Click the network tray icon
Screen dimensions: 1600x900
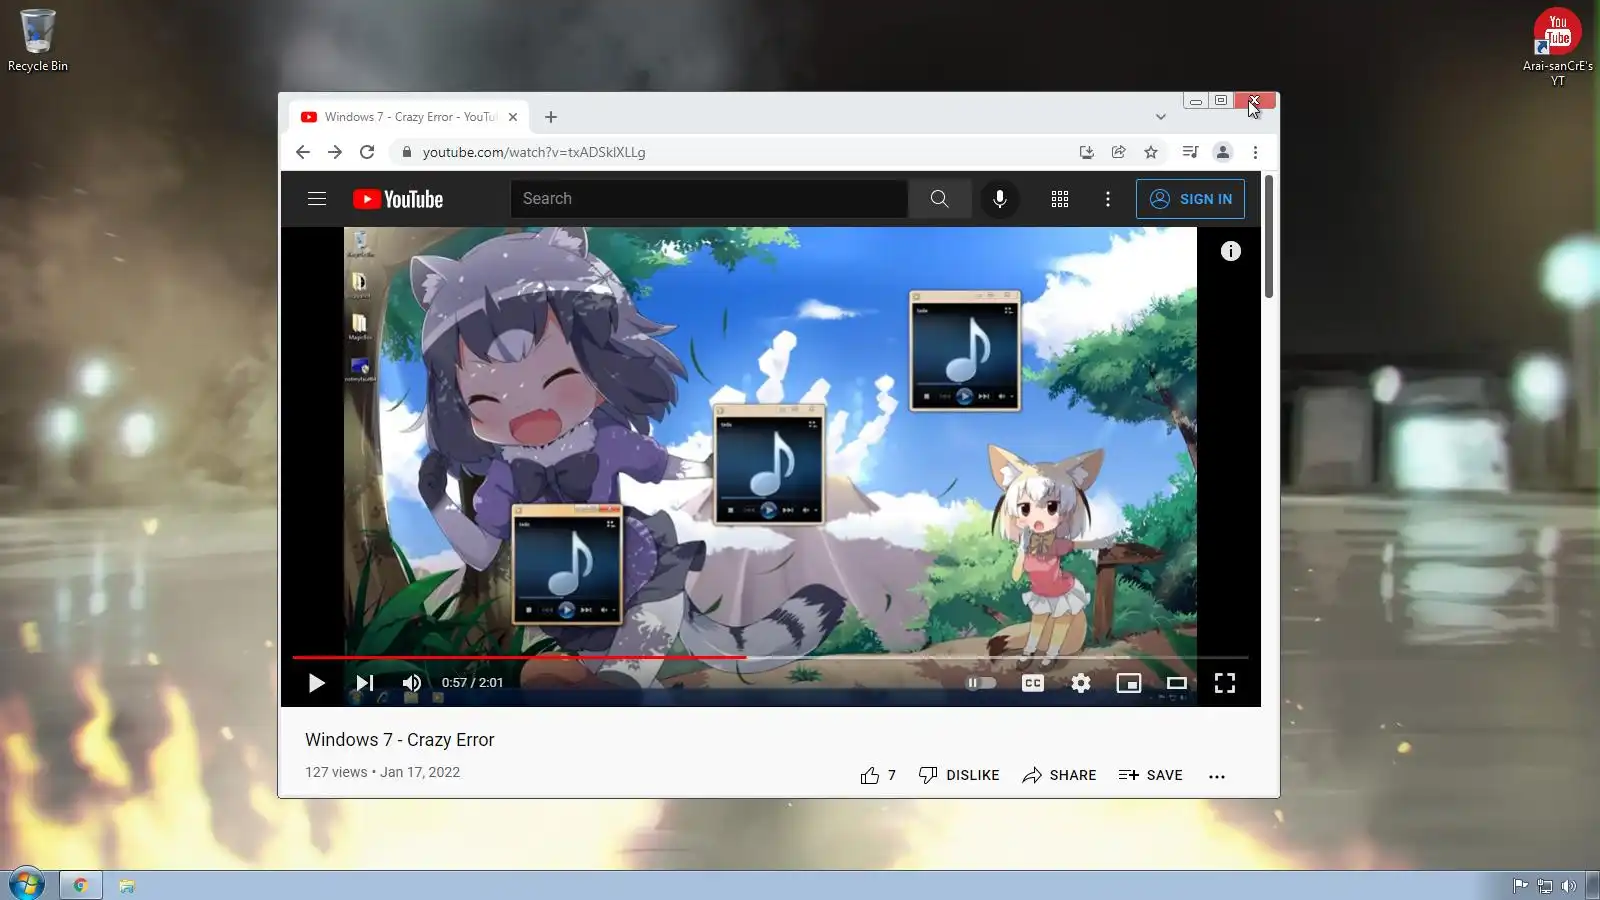click(1545, 886)
